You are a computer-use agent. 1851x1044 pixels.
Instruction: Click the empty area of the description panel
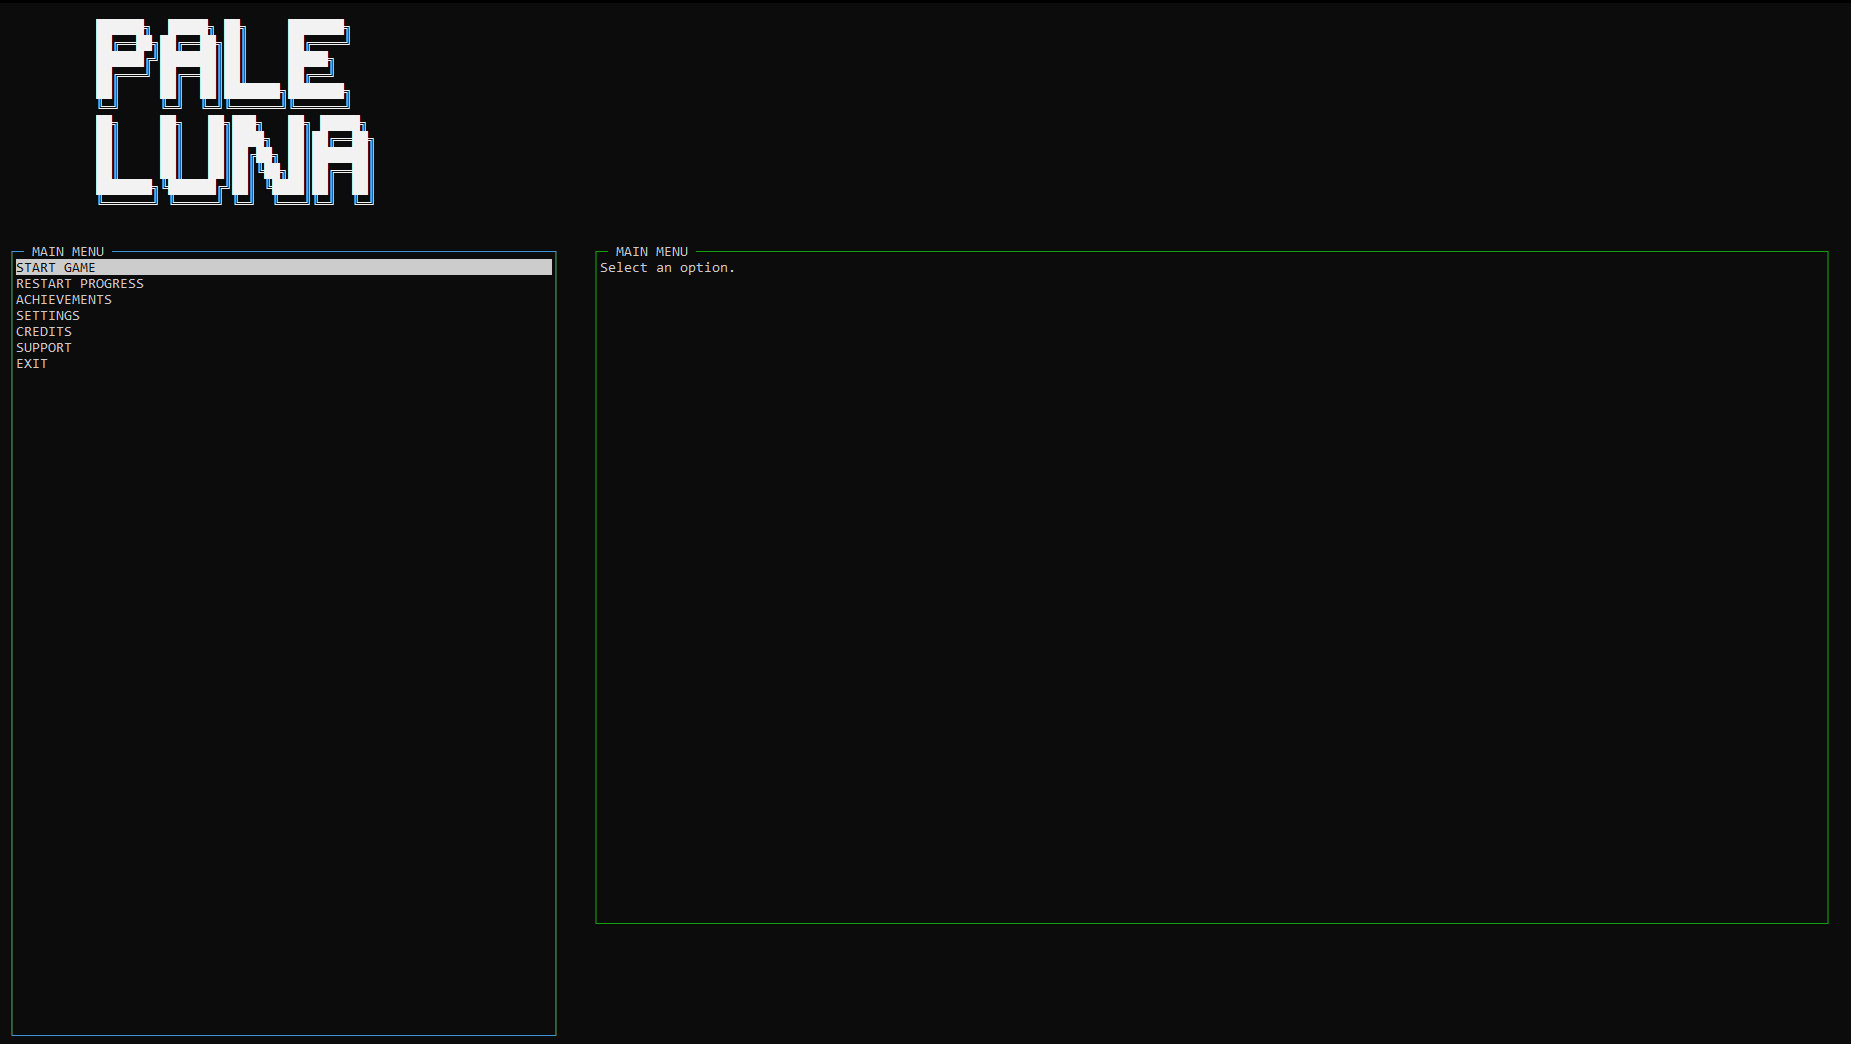coord(1211,600)
